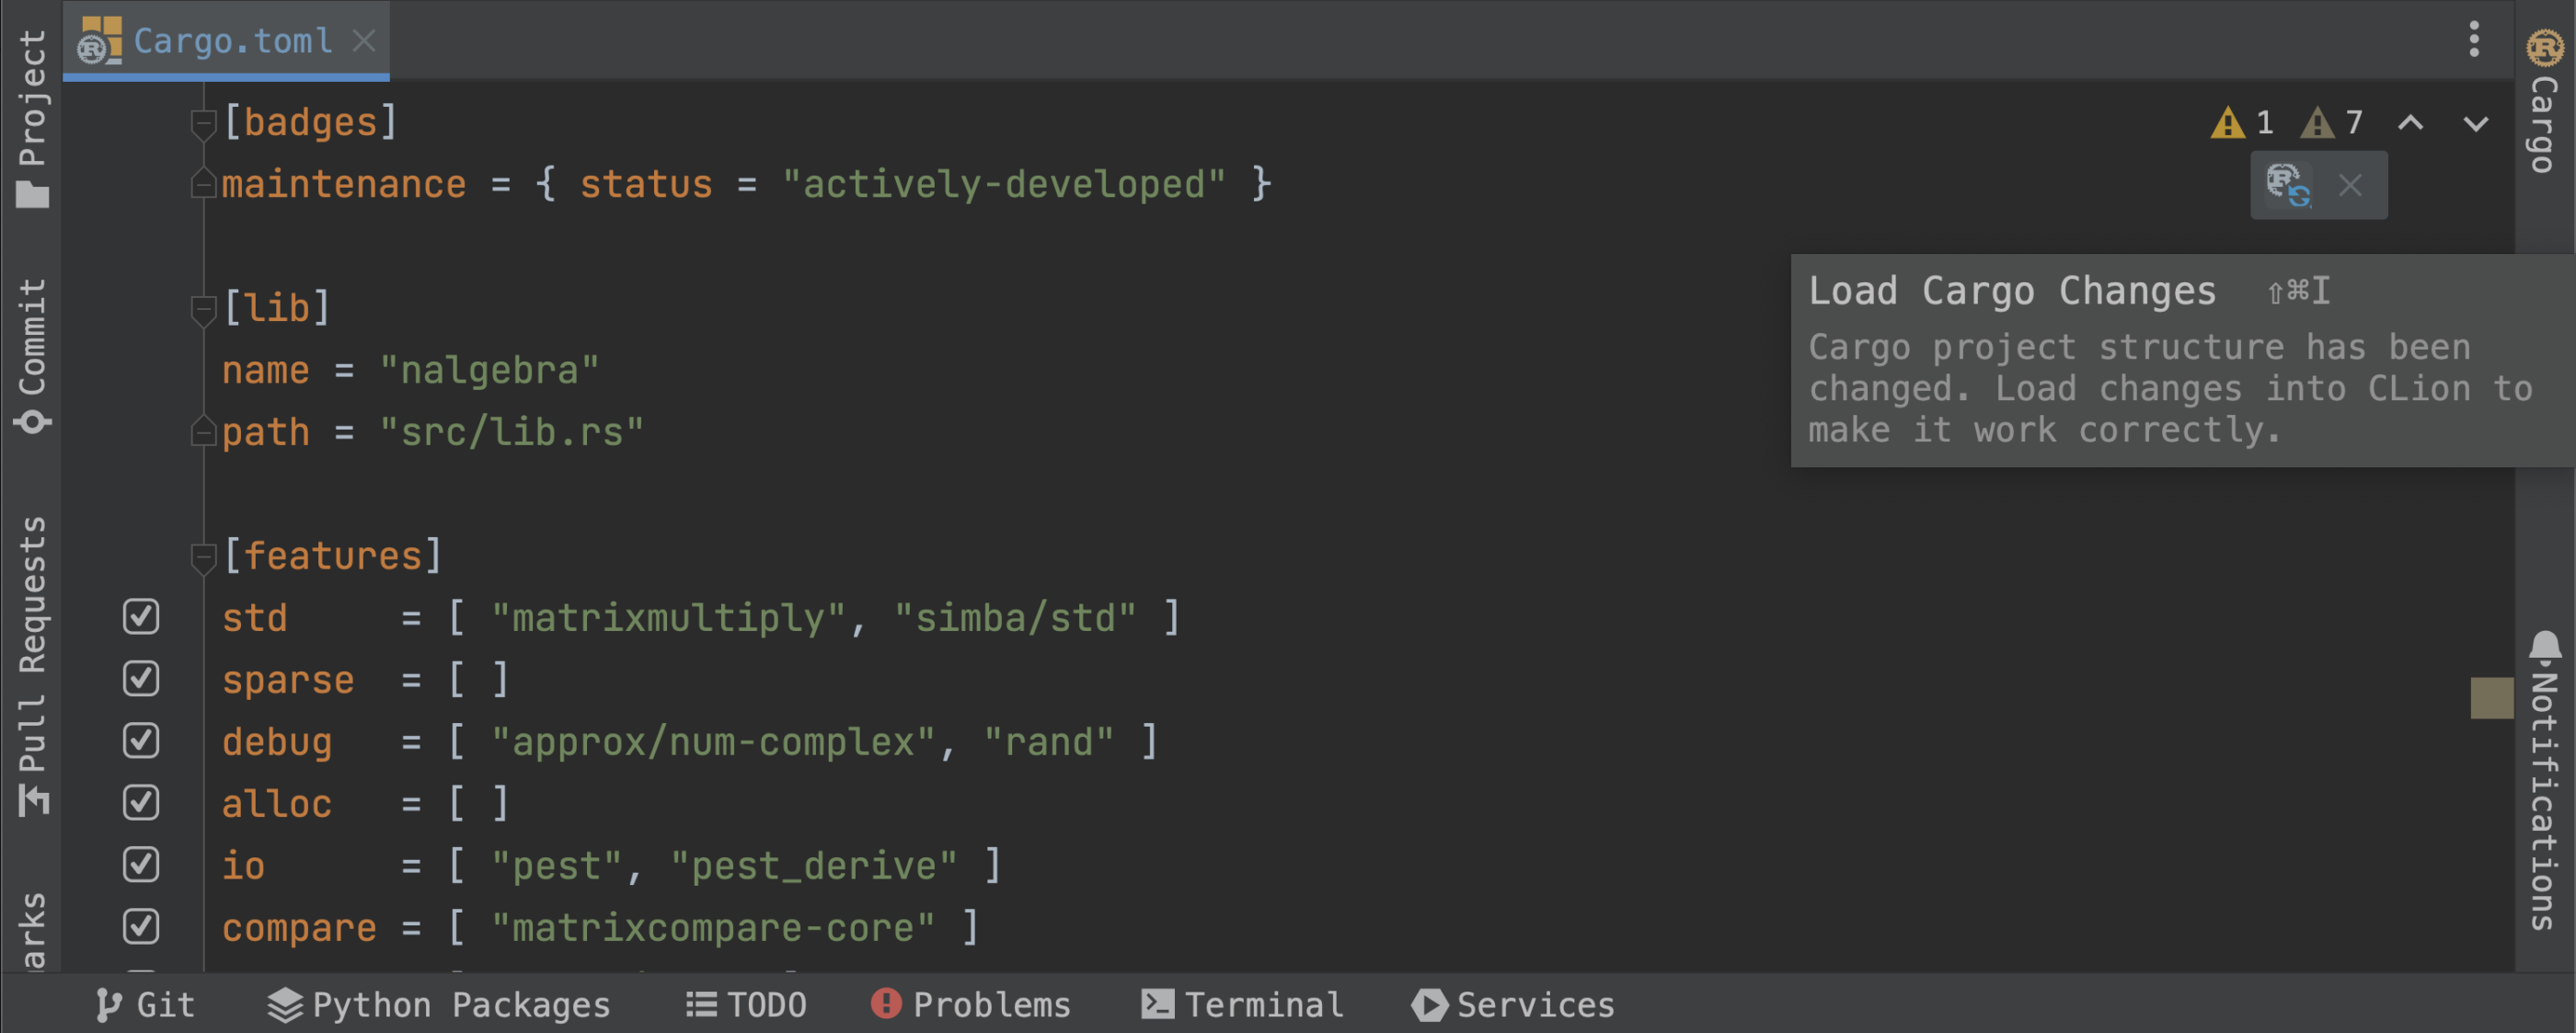This screenshot has width=2576, height=1033.
Task: Click the "pest_derive" string
Action: pyautogui.click(x=813, y=867)
